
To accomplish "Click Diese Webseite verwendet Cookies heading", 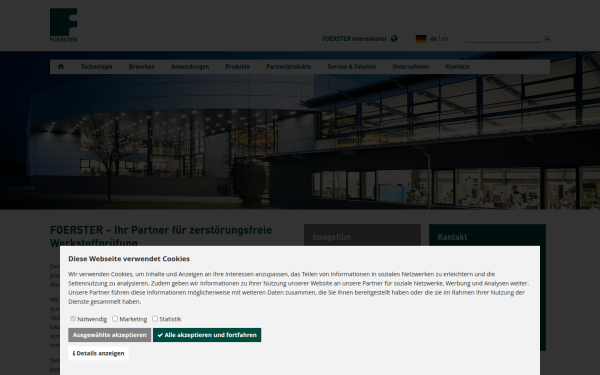I will [x=129, y=259].
